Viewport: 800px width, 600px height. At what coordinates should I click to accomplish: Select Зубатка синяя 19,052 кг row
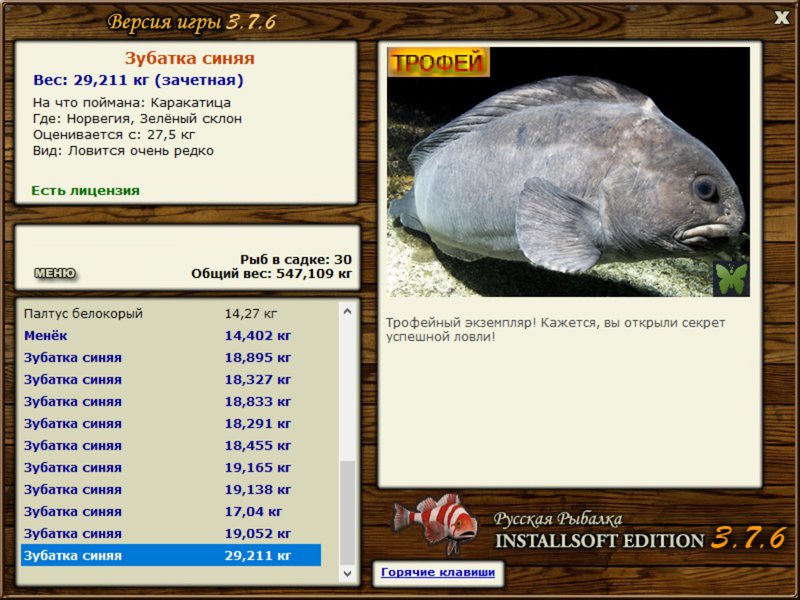[x=171, y=533]
